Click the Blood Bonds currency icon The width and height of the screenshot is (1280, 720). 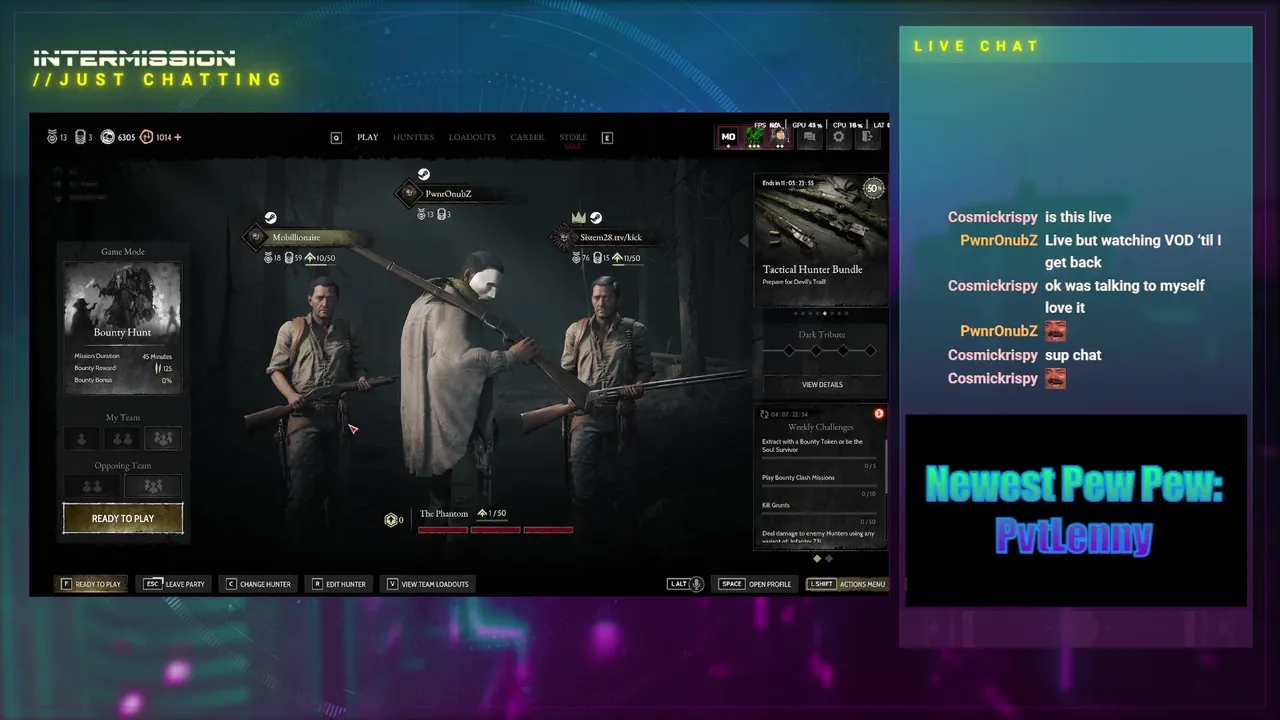pyautogui.click(x=146, y=137)
